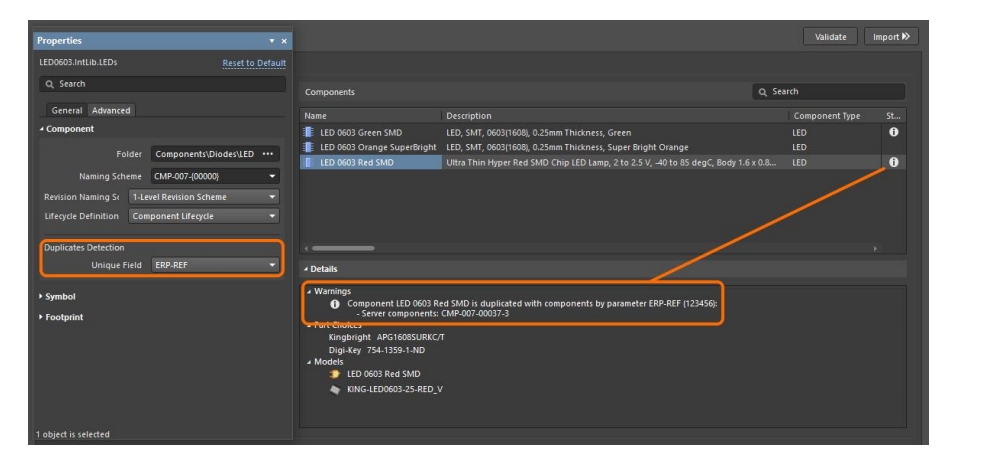
Task: Click the horizontal scrollbar in Components list
Action: click(343, 248)
